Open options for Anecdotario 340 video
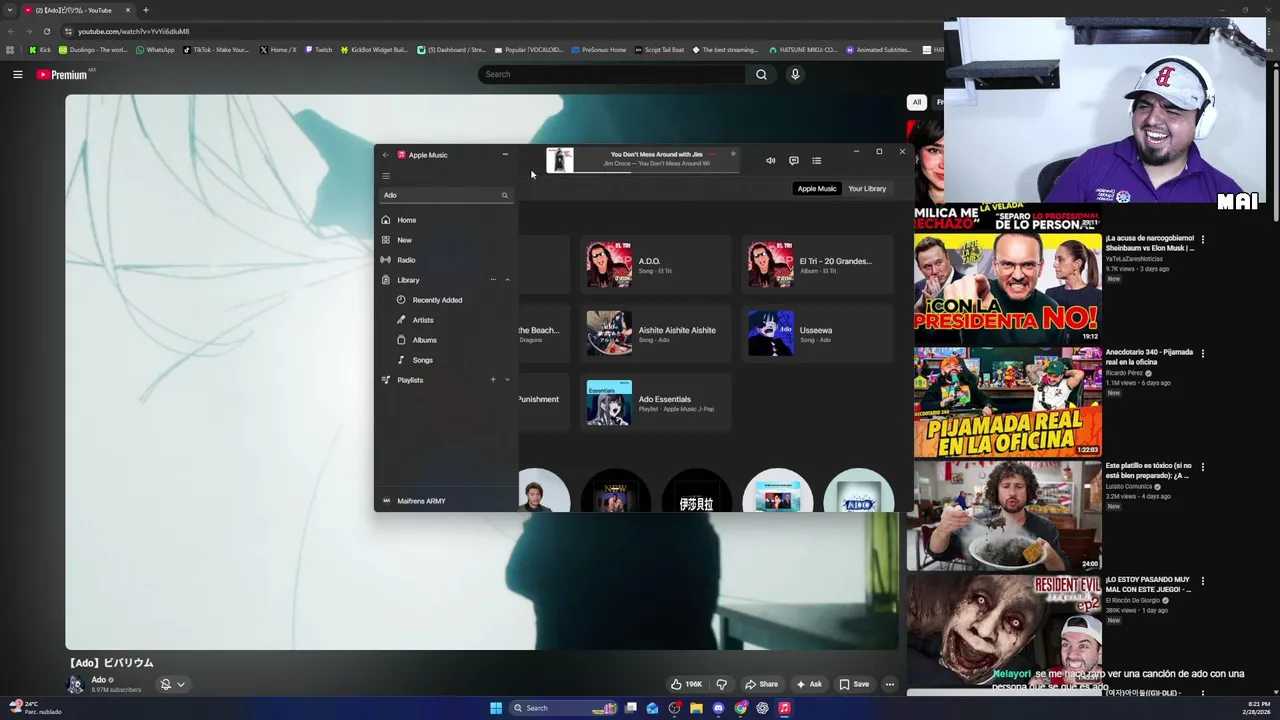The height and width of the screenshot is (720, 1280). [x=1203, y=354]
